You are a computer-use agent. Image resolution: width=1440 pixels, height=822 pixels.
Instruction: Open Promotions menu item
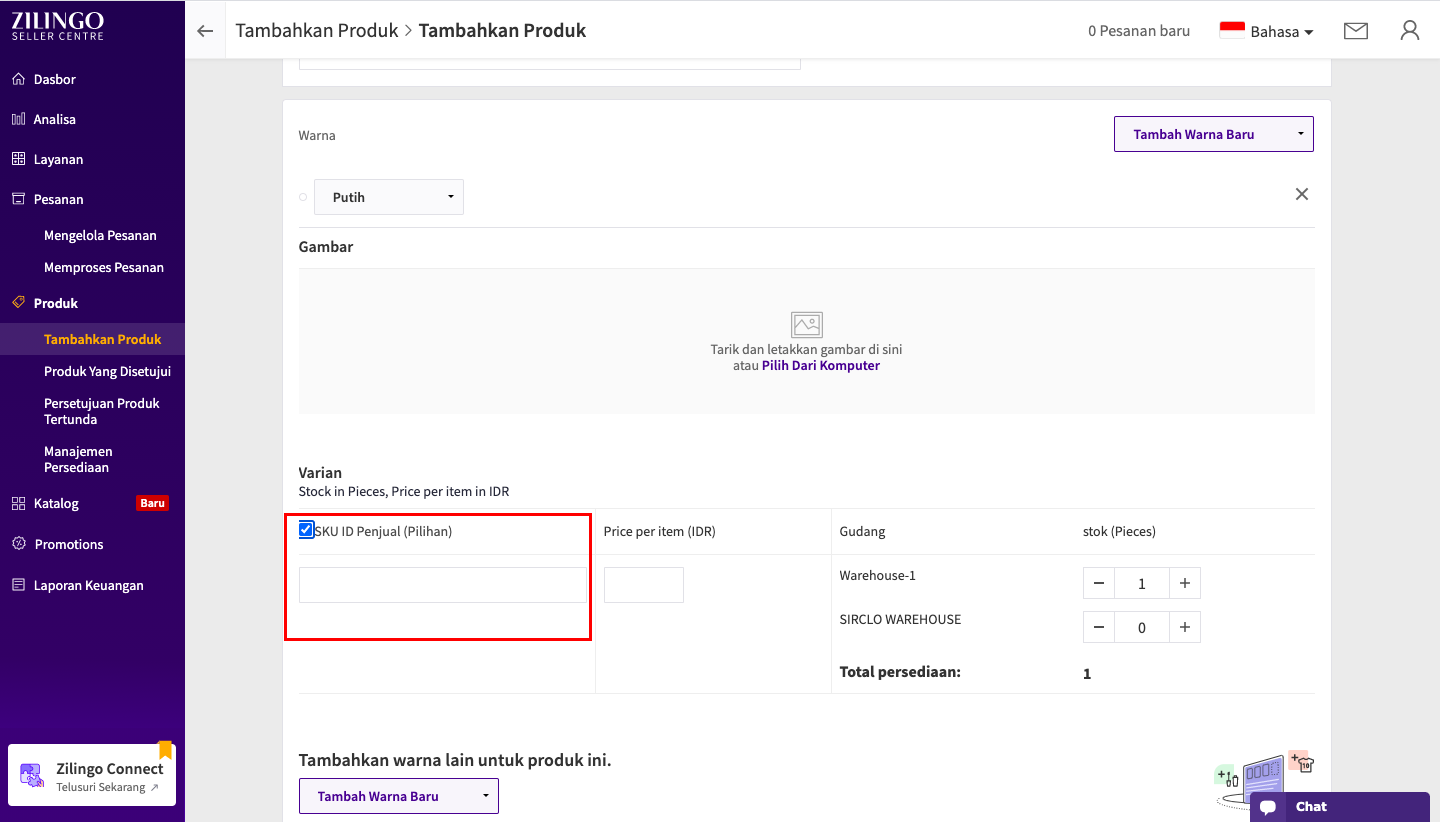point(69,544)
